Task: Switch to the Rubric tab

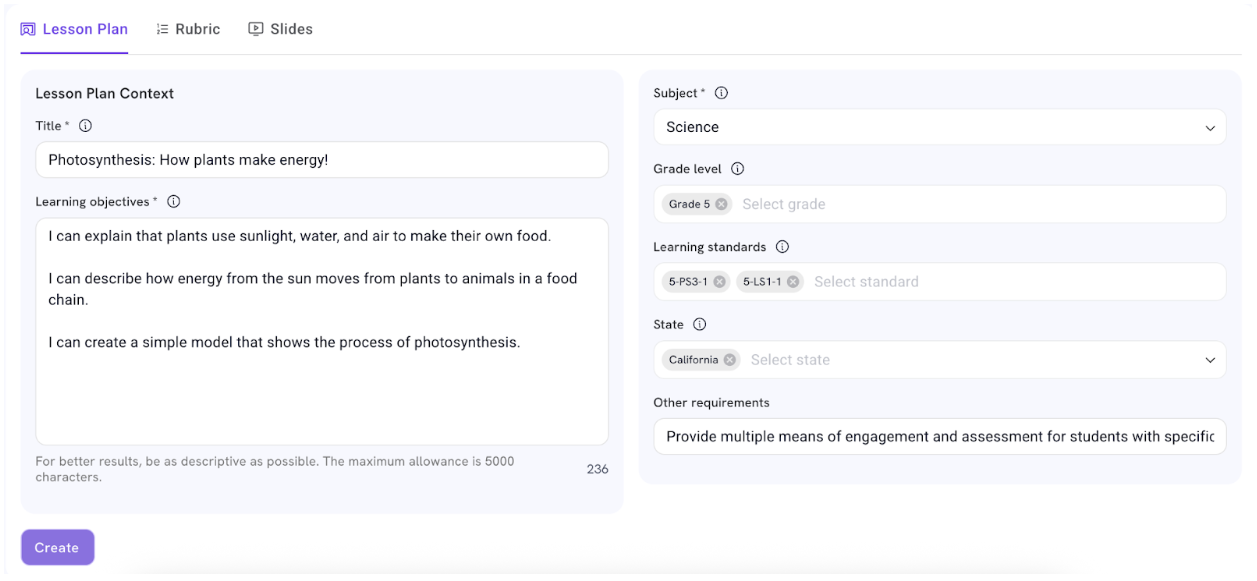Action: tap(188, 29)
